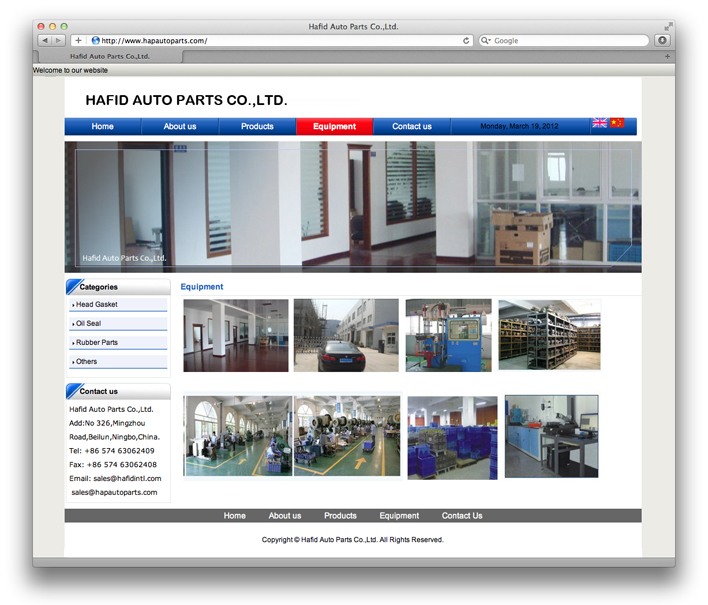Click the Add:No 326,Mingzhou address line

107,423
